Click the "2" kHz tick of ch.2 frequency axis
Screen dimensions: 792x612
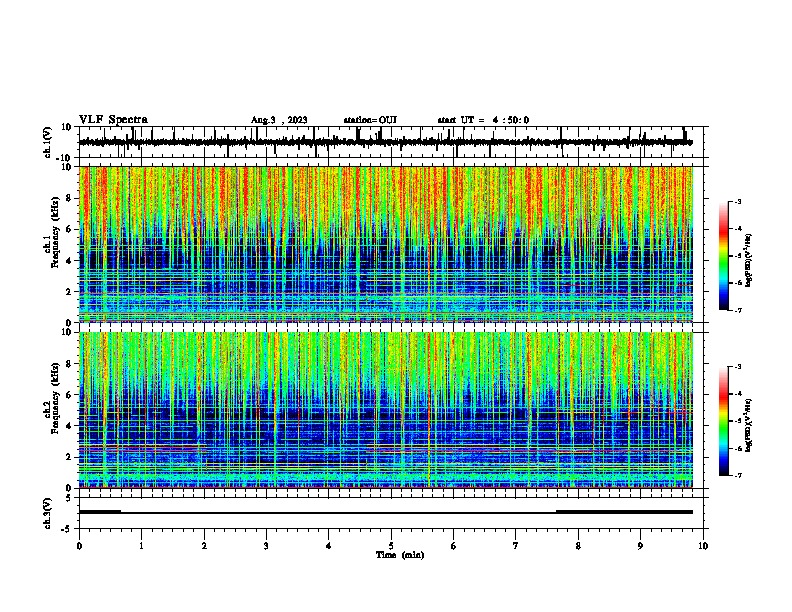[x=69, y=457]
